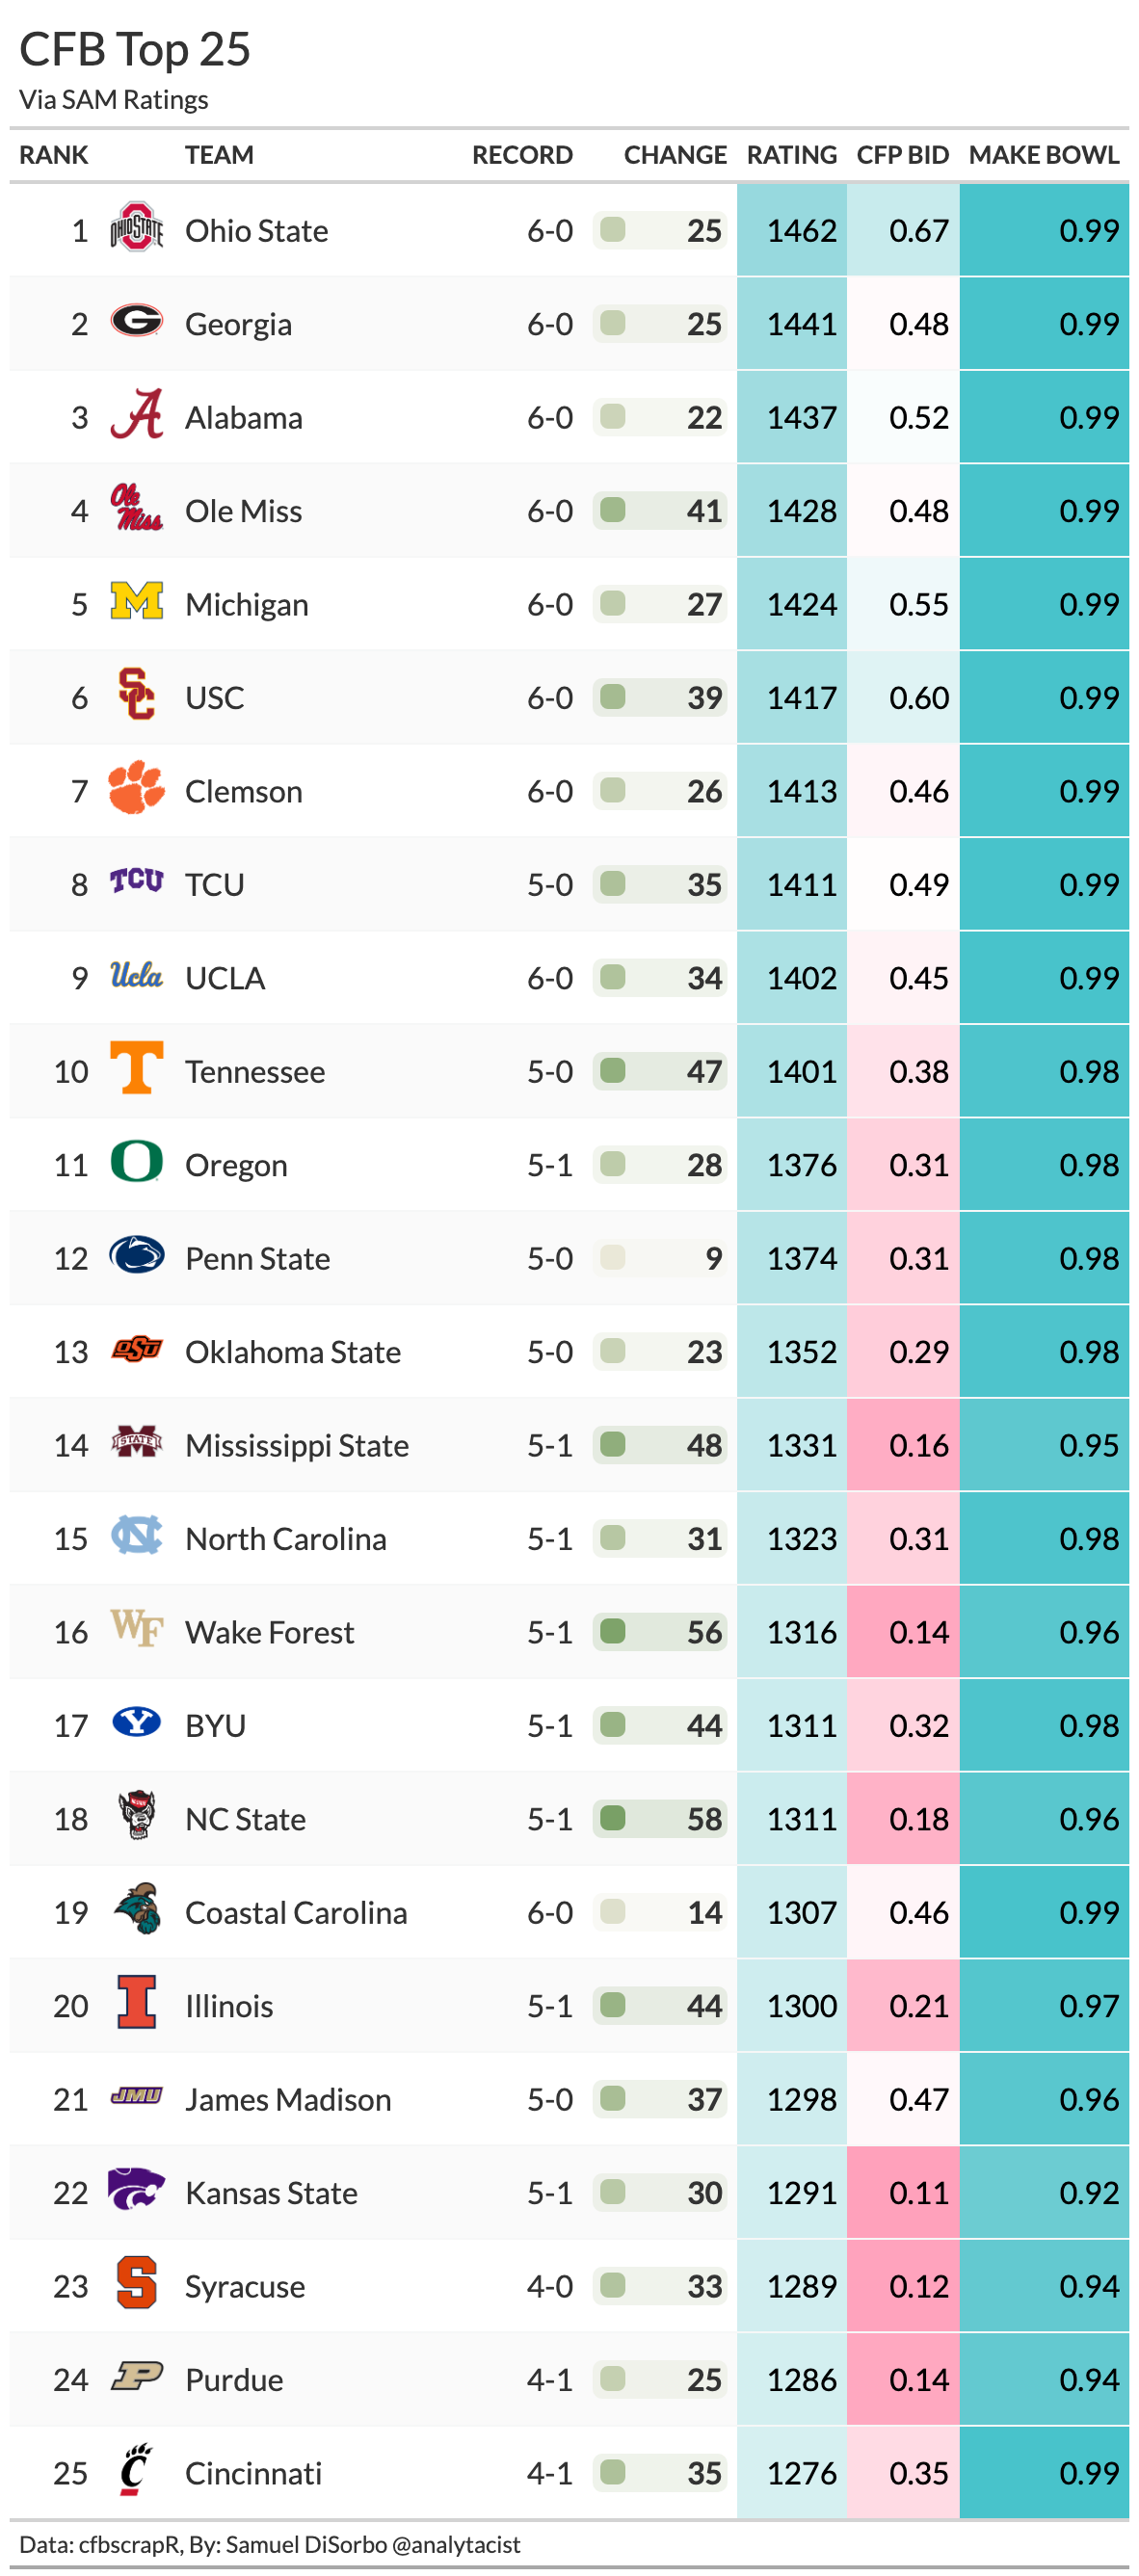This screenshot has height=2576, width=1139.
Task: Click the Cincinnati C logo
Action: click(134, 2470)
